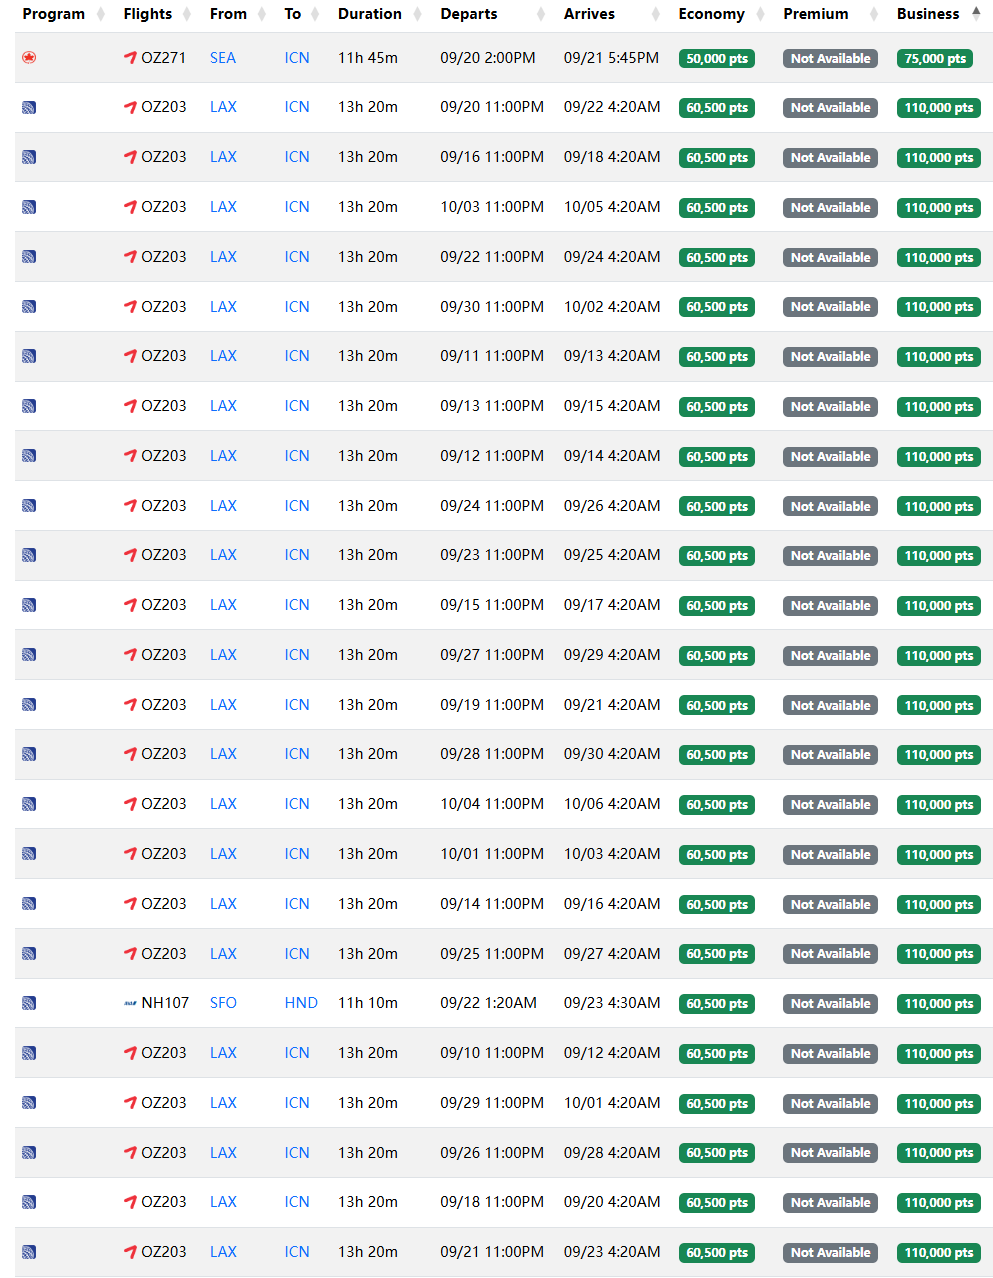This screenshot has height=1278, width=993.
Task: Click program icon for flight departing 09/21 11:00PM
Action: tap(29, 1252)
